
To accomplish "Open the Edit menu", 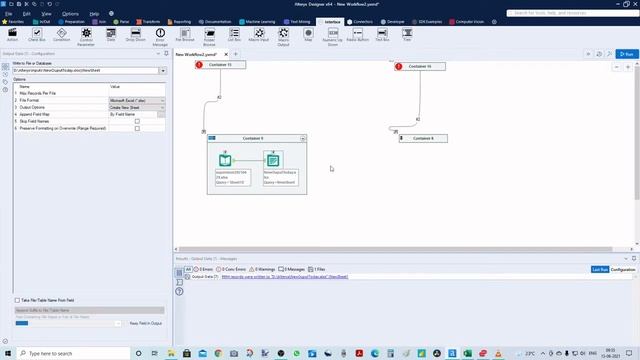I will [27, 13].
